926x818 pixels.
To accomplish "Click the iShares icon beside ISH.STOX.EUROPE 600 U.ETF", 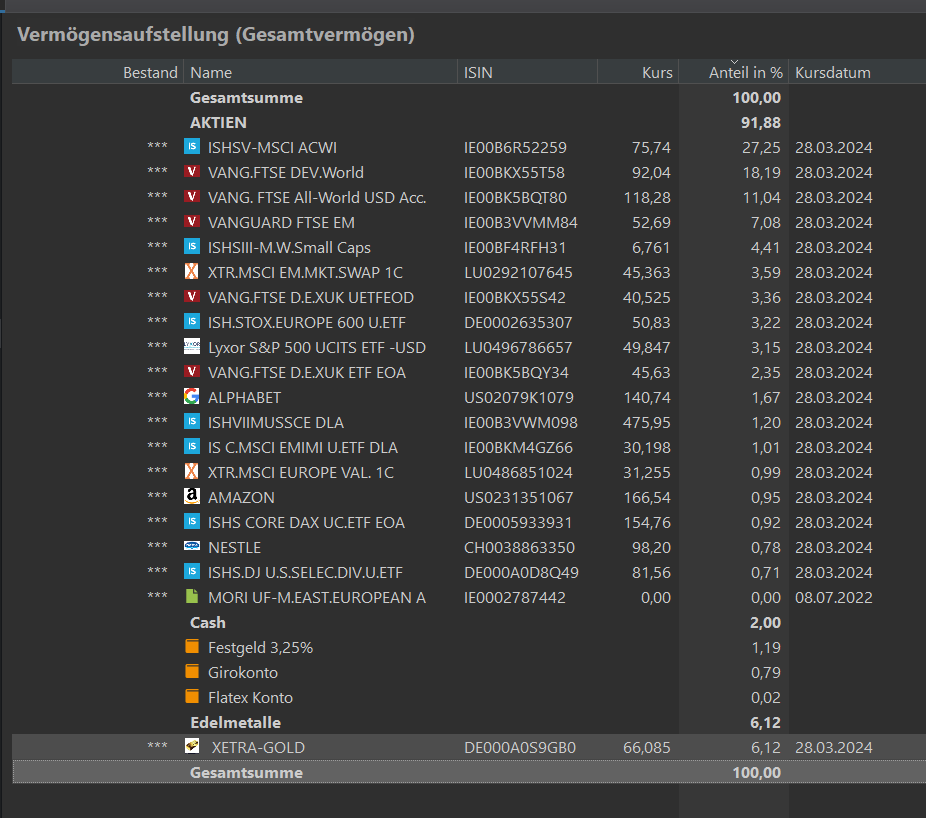I will click(192, 321).
